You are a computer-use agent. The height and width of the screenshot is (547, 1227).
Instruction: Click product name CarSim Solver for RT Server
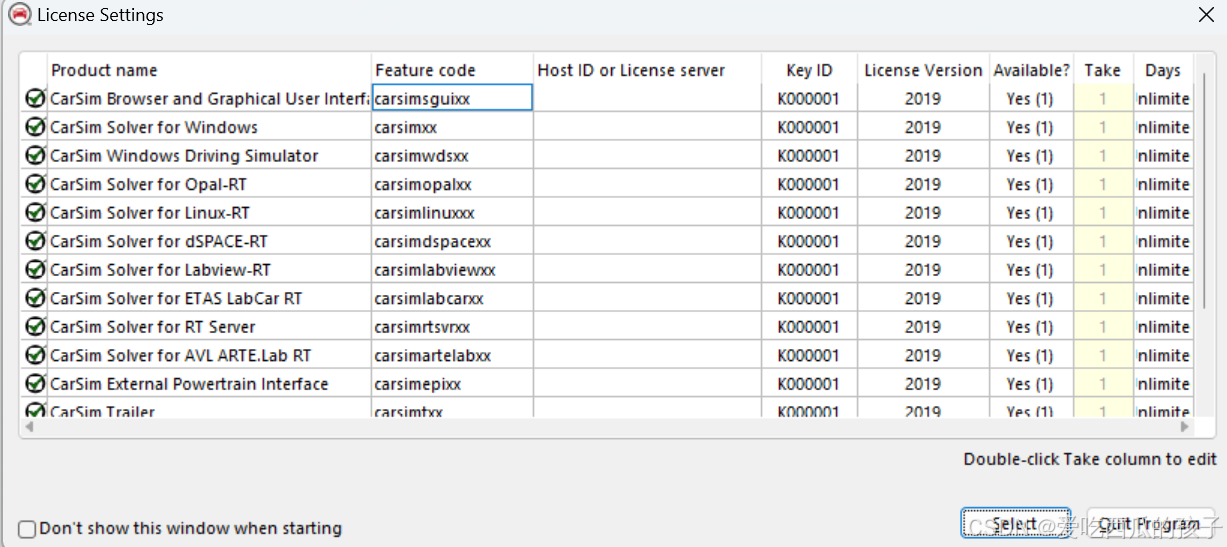click(x=153, y=326)
